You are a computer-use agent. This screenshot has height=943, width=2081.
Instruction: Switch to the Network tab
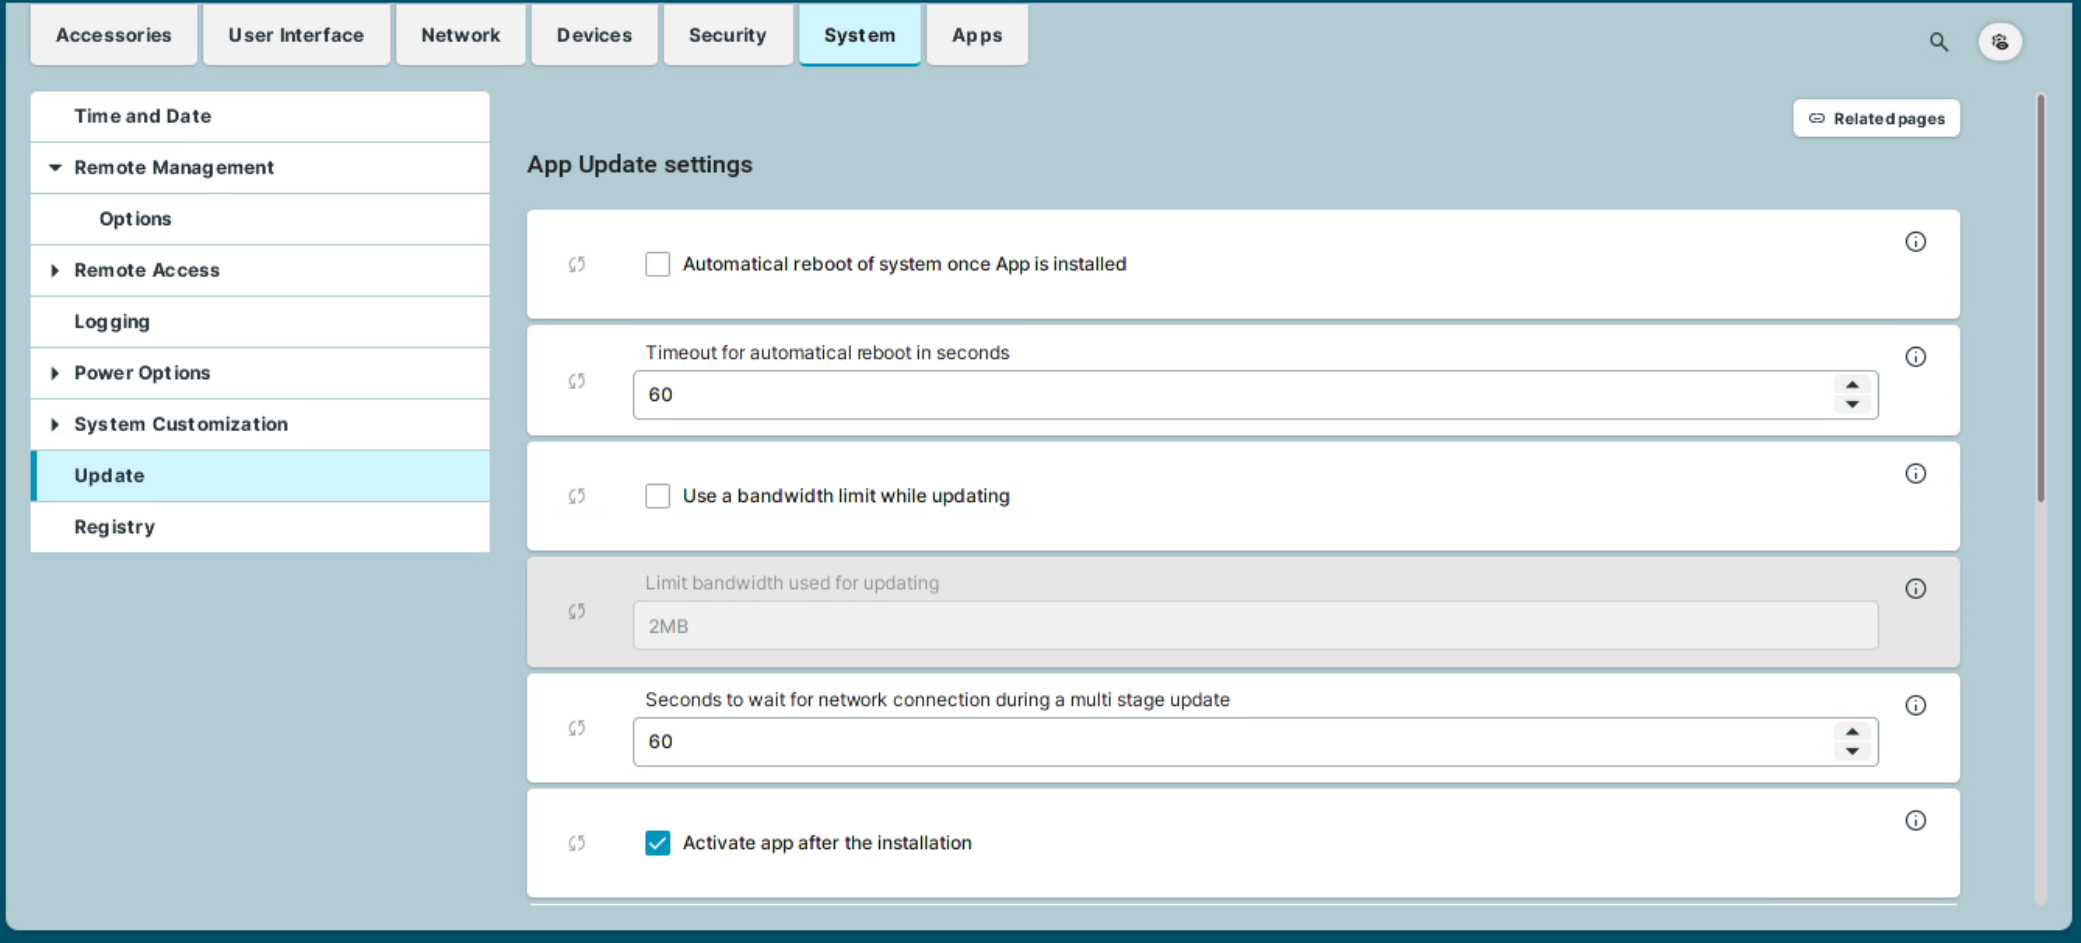460,35
